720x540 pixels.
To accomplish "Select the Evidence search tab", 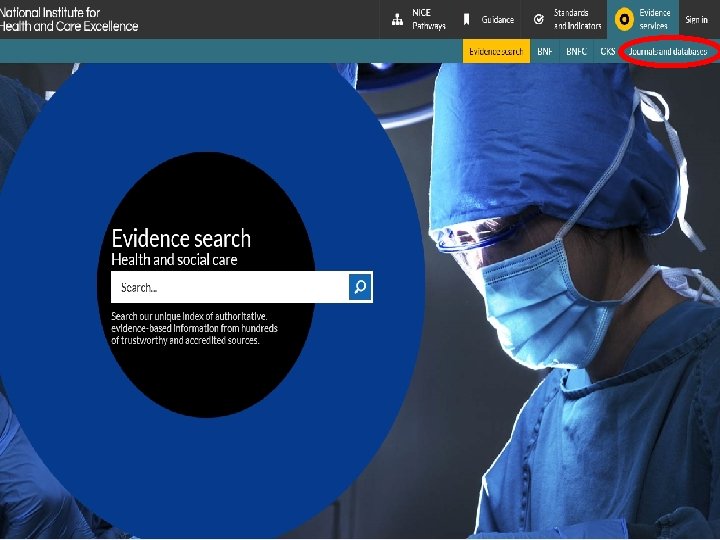I will tap(496, 51).
